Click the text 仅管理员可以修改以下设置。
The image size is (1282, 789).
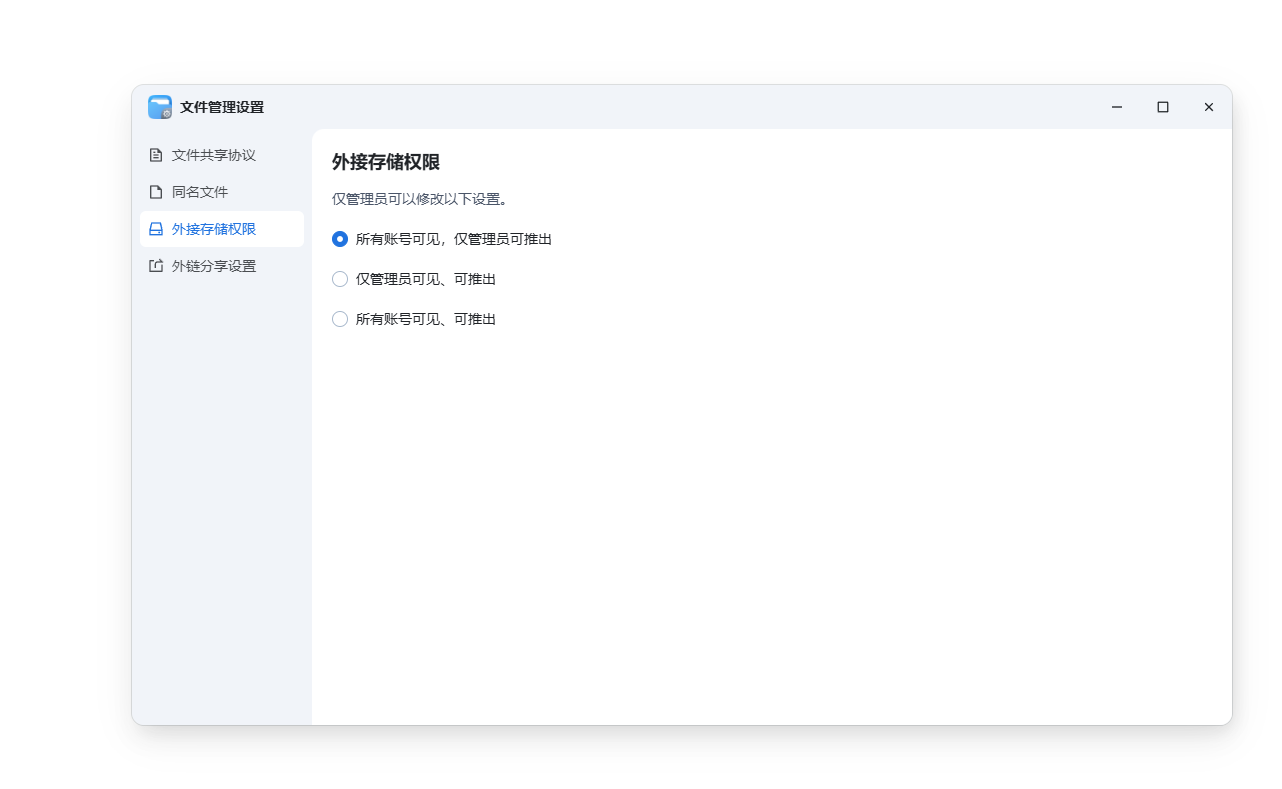[x=421, y=199]
